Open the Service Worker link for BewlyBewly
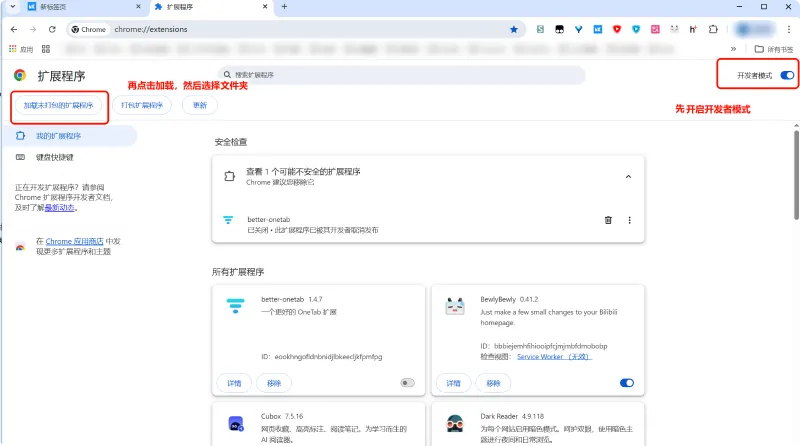 coord(554,357)
